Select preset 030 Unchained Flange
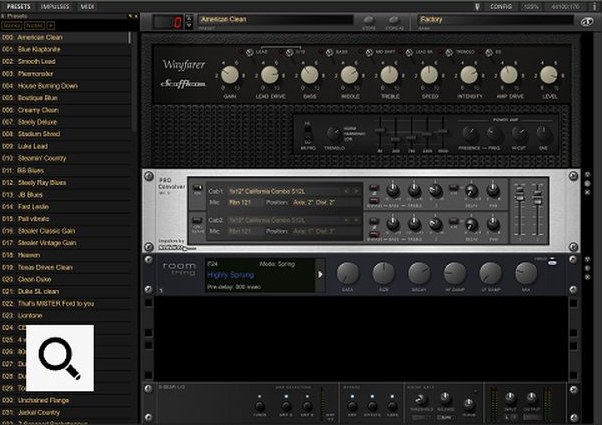The width and height of the screenshot is (602, 425). [x=65, y=400]
